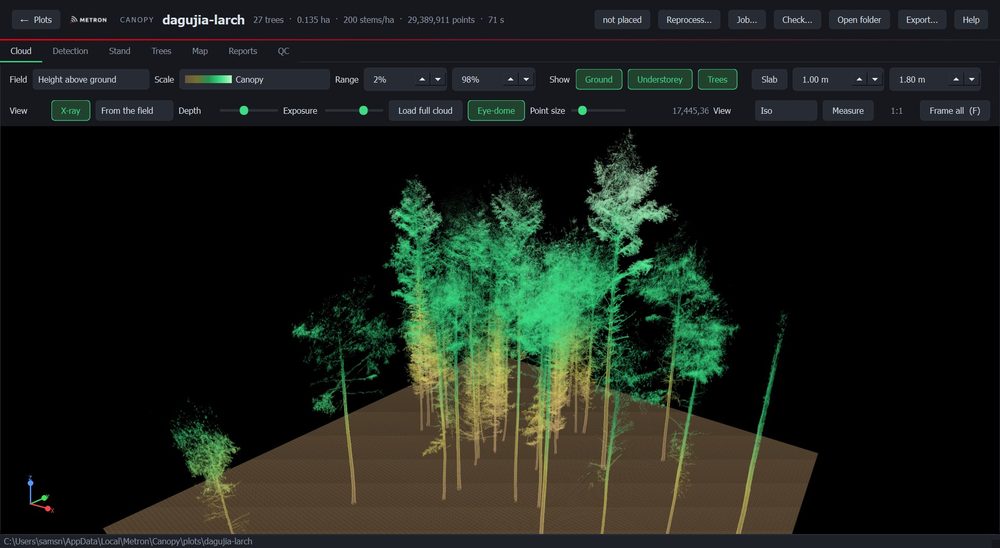1000x548 pixels.
Task: Click the plot path in status bar
Action: click(x=128, y=542)
